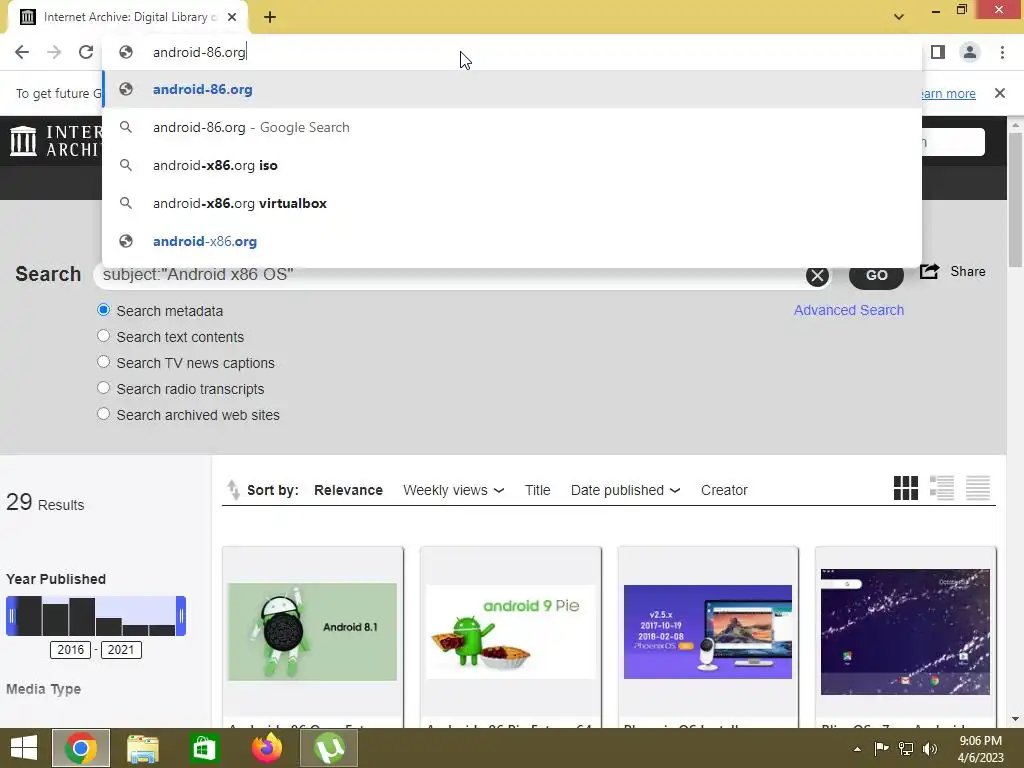
Task: Click the network tray icon
Action: coord(906,749)
